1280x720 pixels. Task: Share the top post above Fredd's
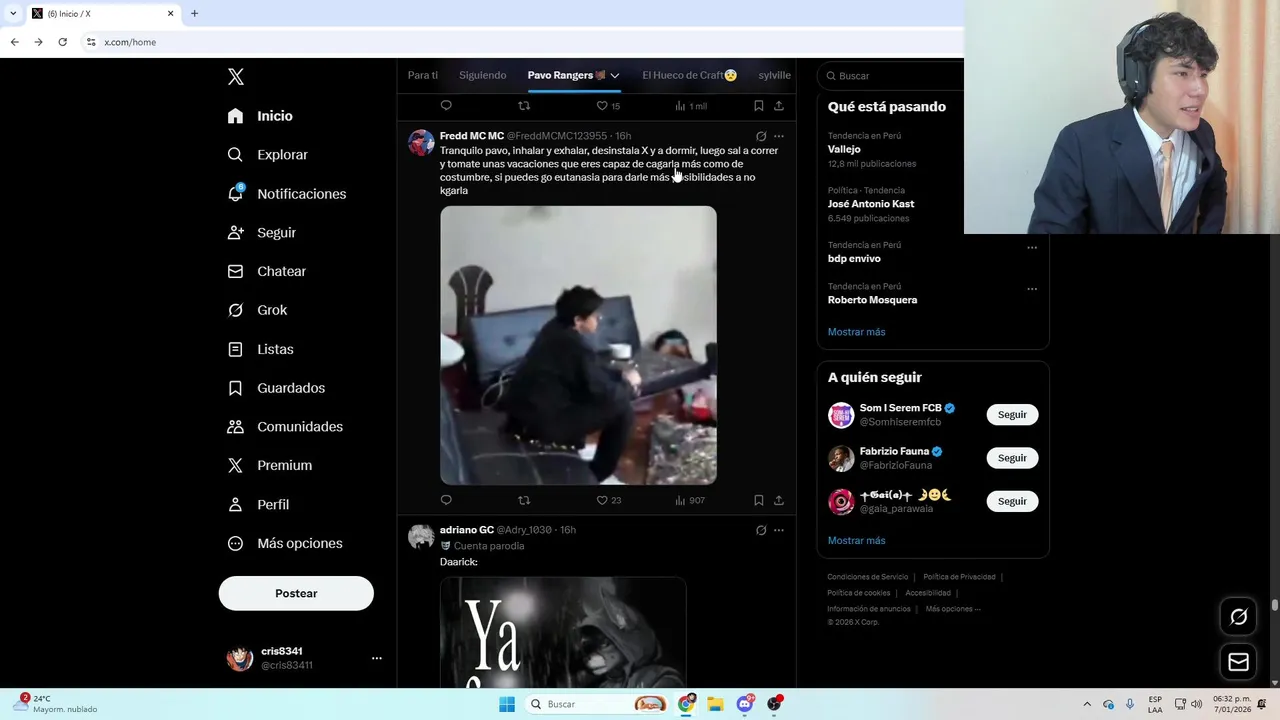coord(779,106)
